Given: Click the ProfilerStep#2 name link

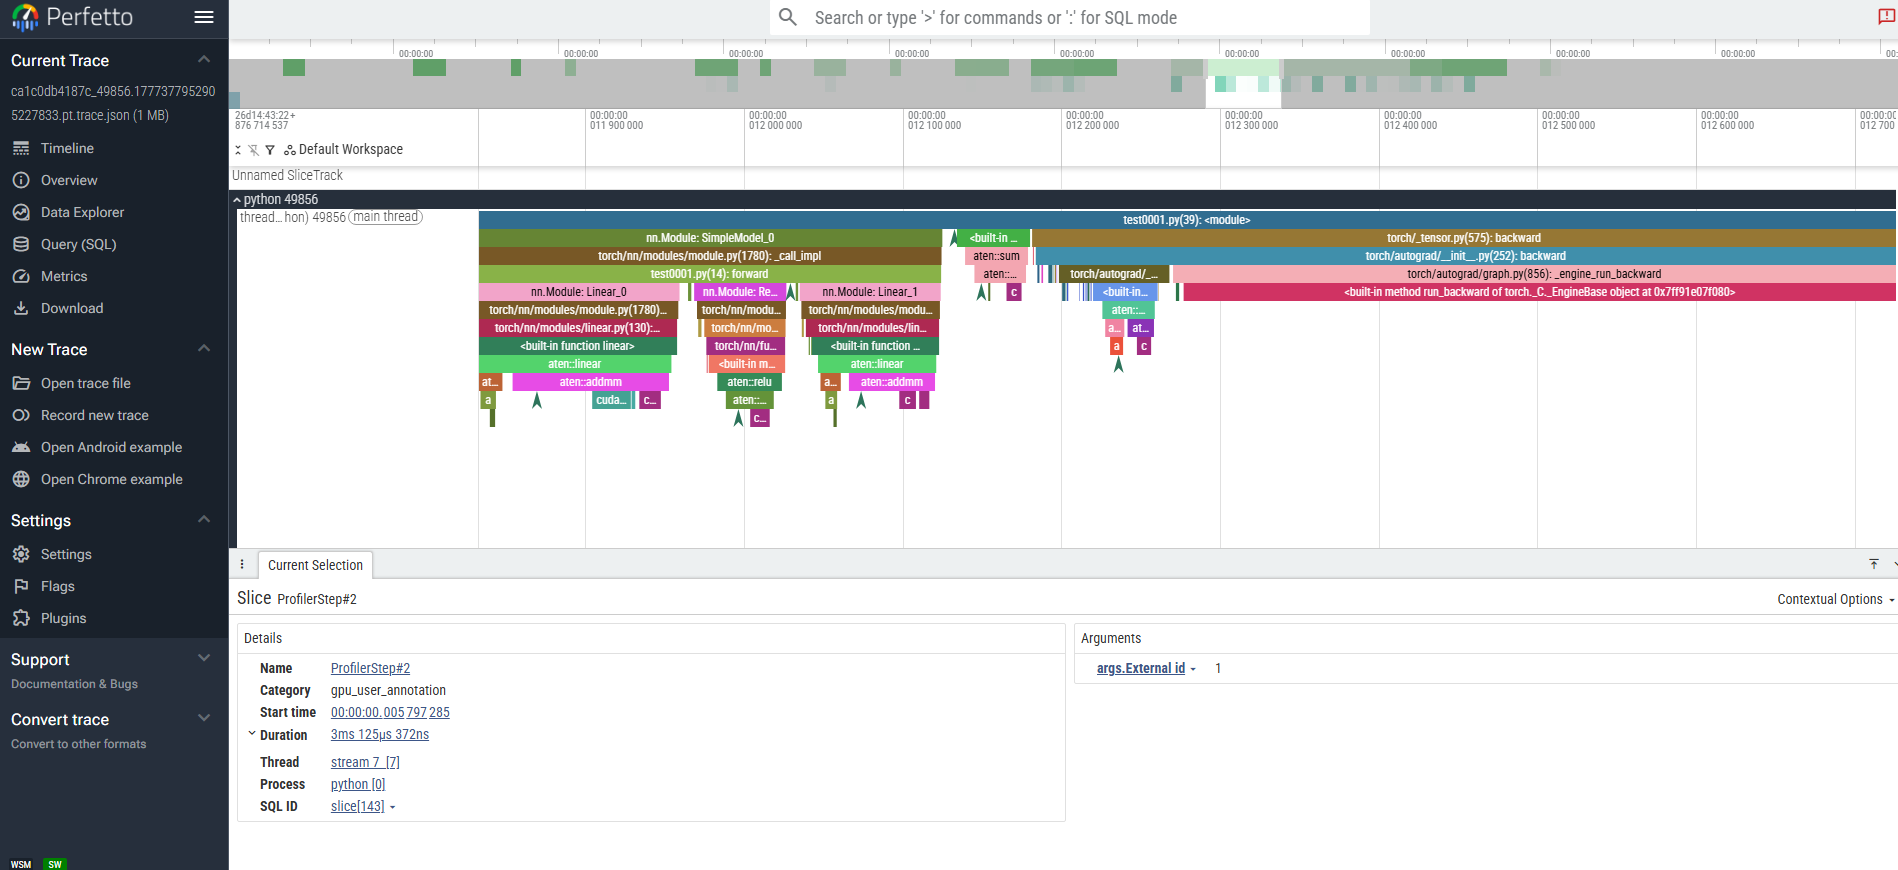Looking at the screenshot, I should tap(370, 668).
